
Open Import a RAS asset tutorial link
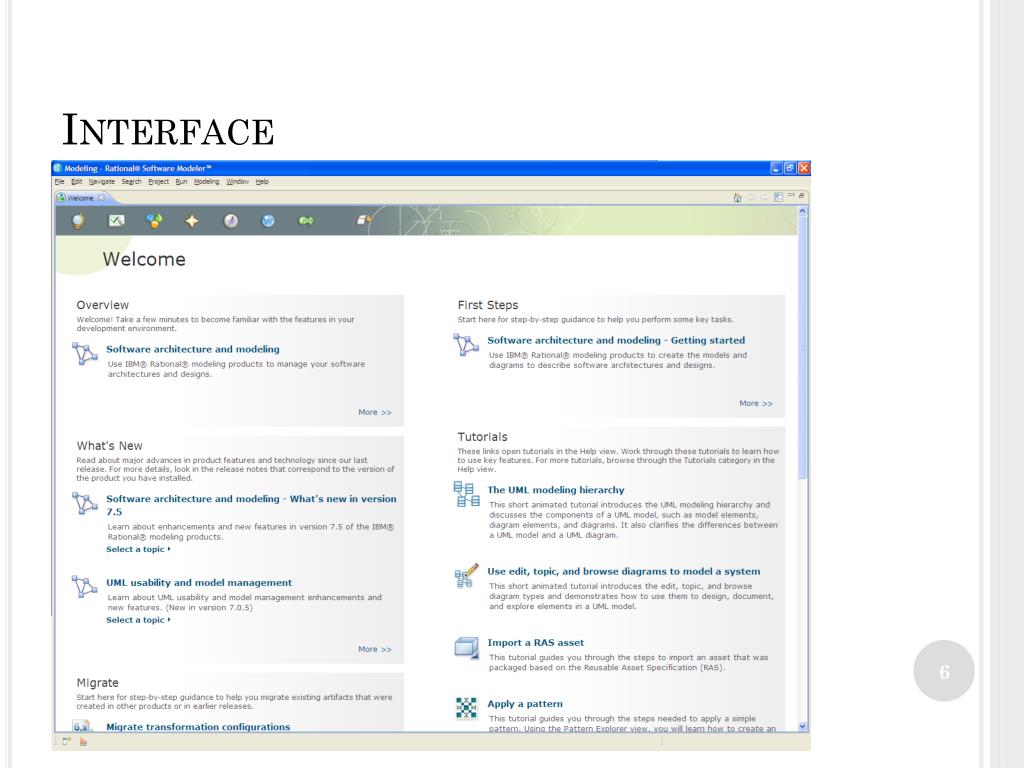(x=536, y=643)
